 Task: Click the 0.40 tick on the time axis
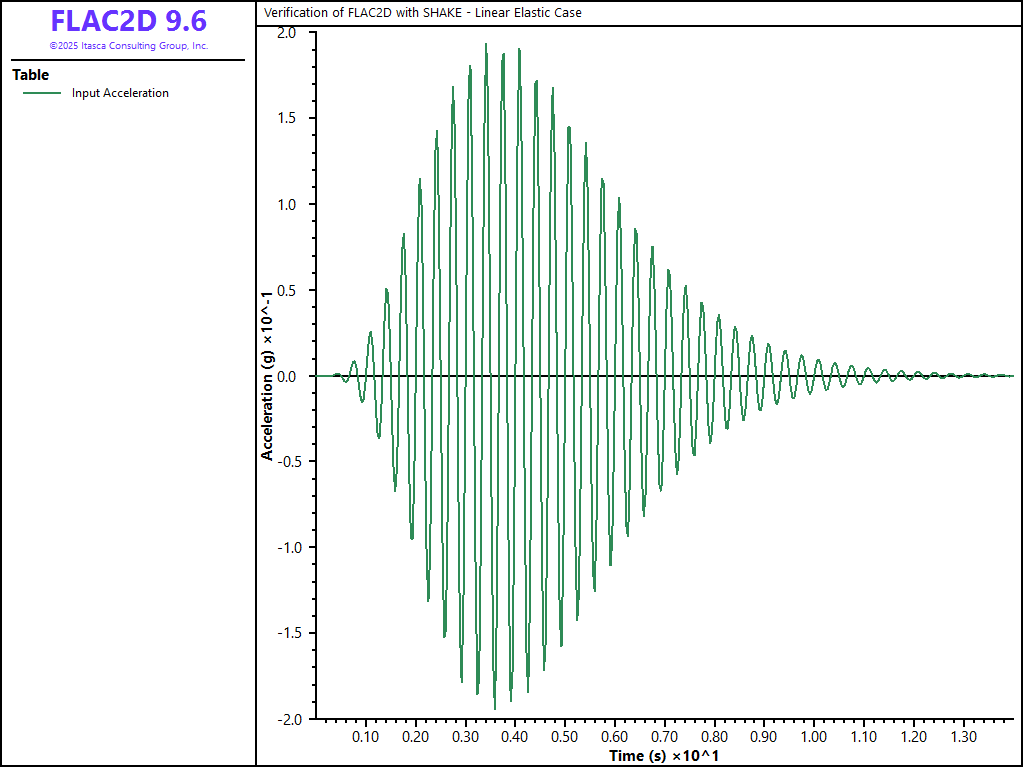pyautogui.click(x=515, y=736)
